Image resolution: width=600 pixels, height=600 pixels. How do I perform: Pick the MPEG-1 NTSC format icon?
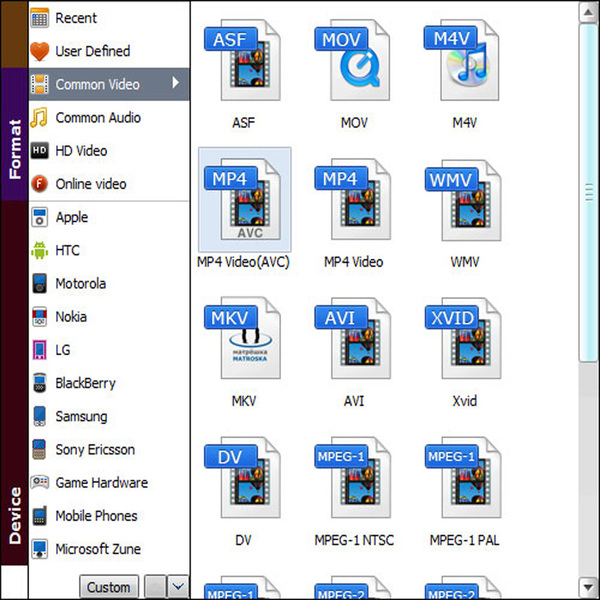pyautogui.click(x=353, y=478)
